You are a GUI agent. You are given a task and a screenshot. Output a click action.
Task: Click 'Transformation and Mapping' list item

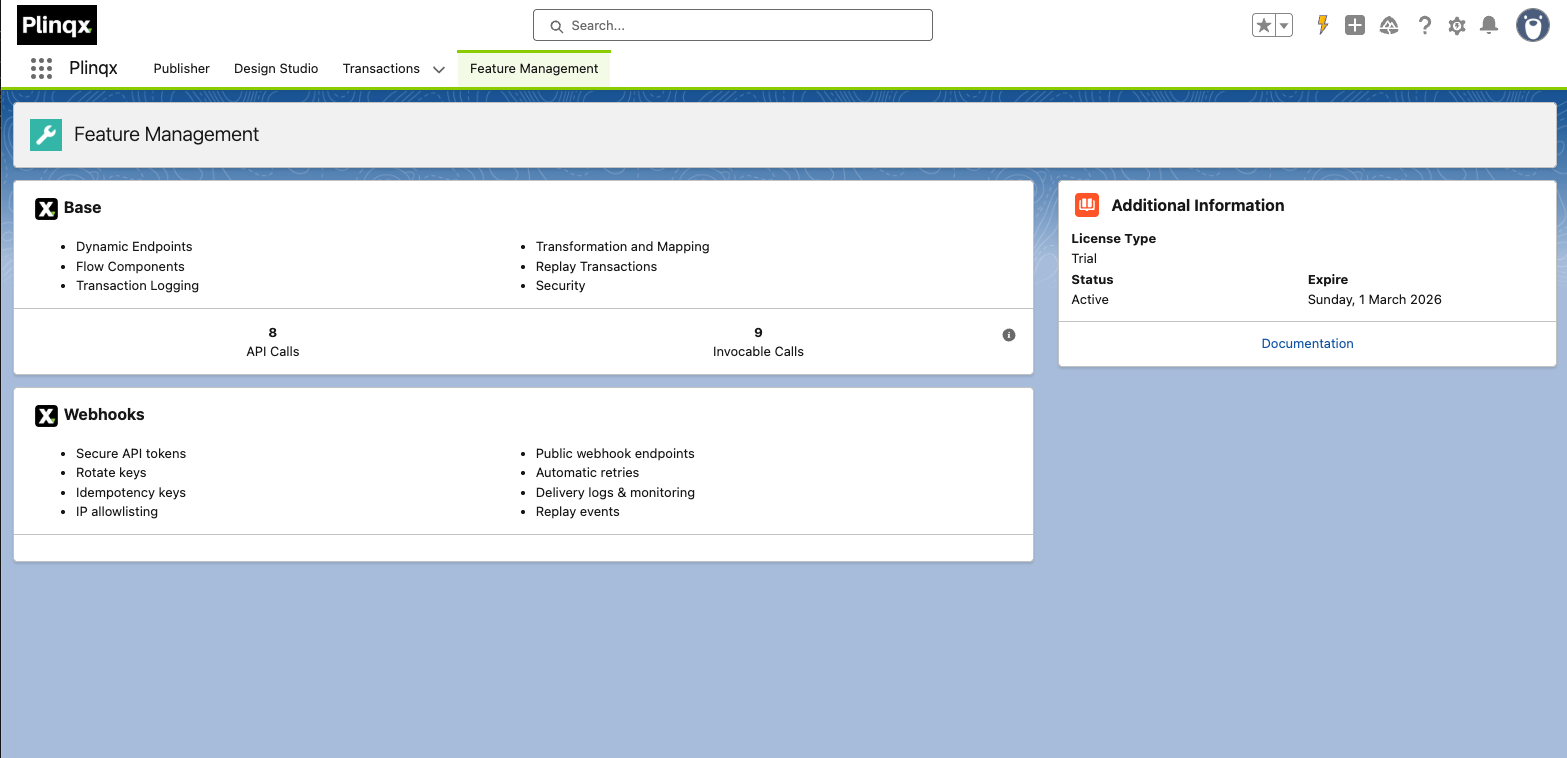click(x=622, y=246)
